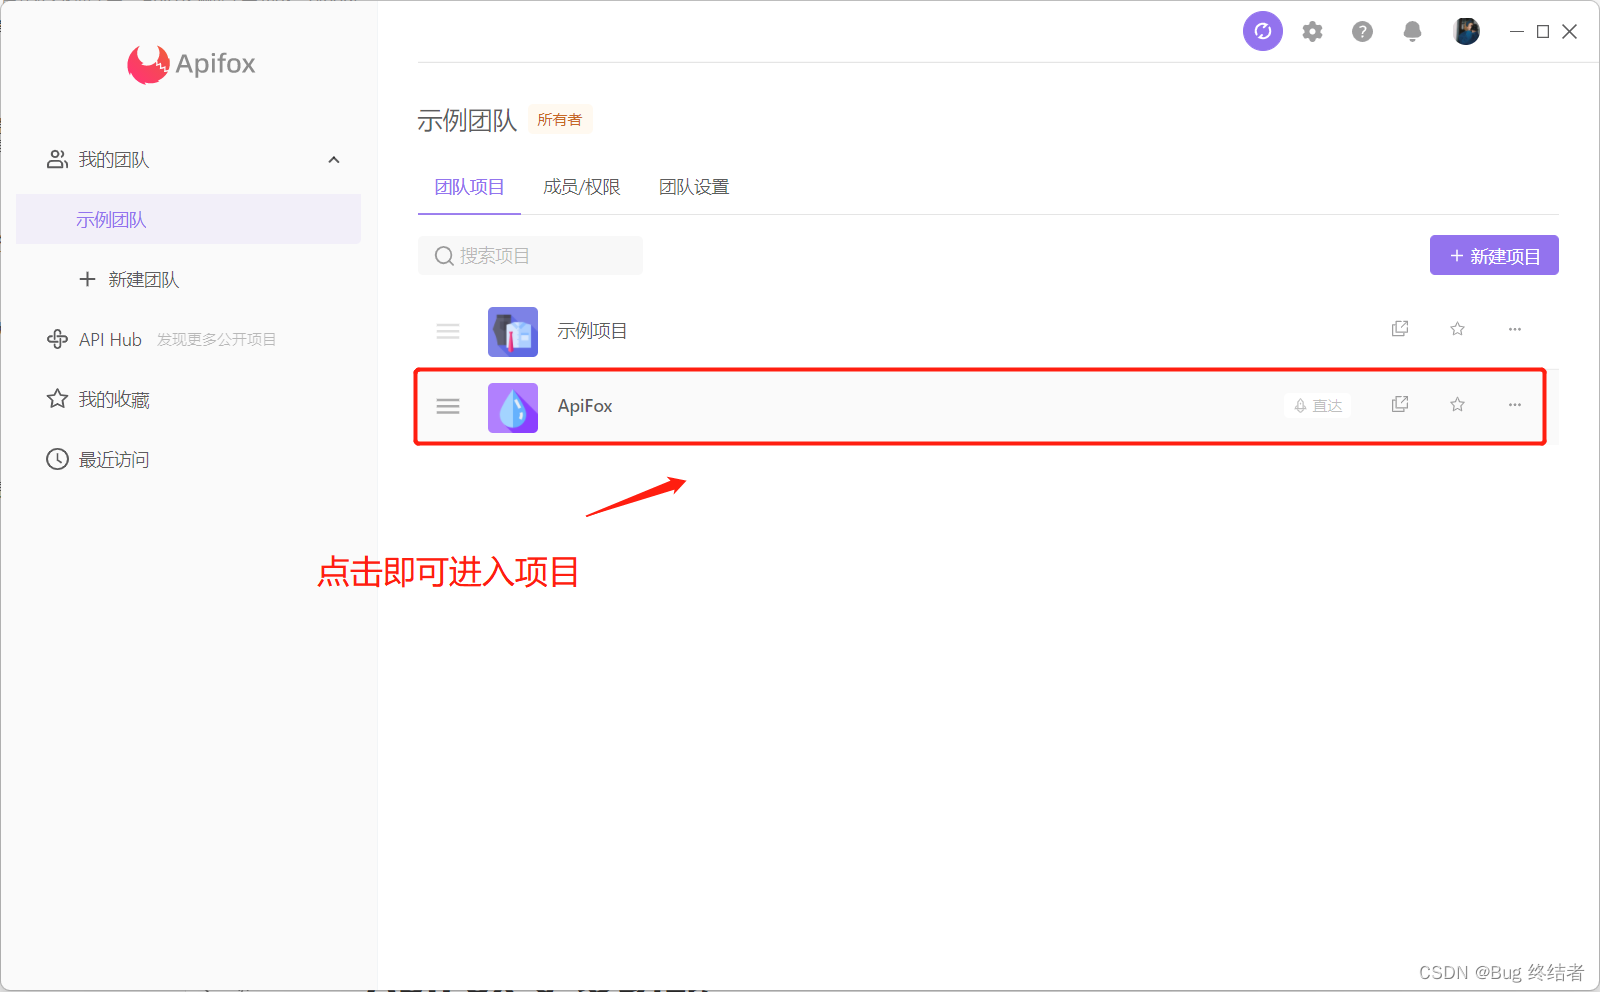This screenshot has width=1600, height=992.
Task: Click drag handle of ApiFox row
Action: 448,406
